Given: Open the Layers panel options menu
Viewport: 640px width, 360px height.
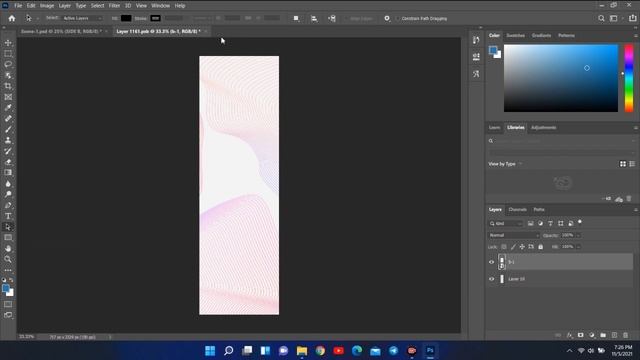Looking at the screenshot, I should tap(636, 209).
